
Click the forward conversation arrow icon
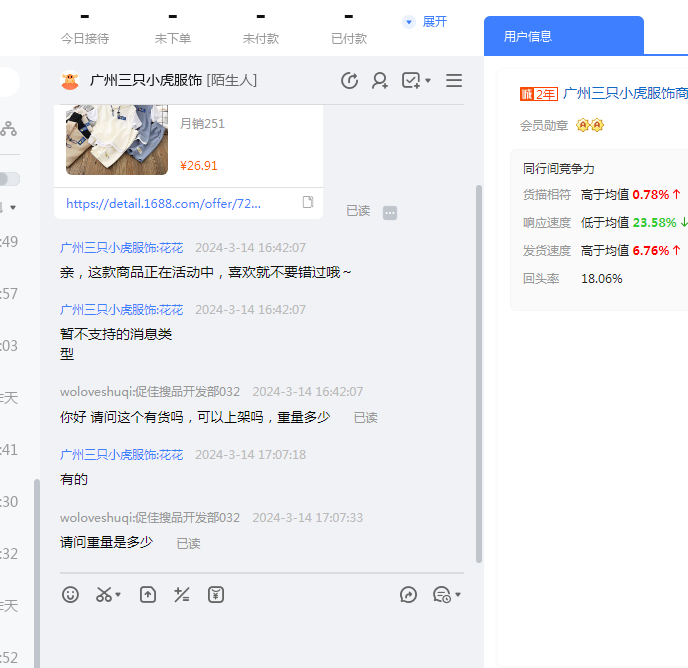(x=408, y=594)
